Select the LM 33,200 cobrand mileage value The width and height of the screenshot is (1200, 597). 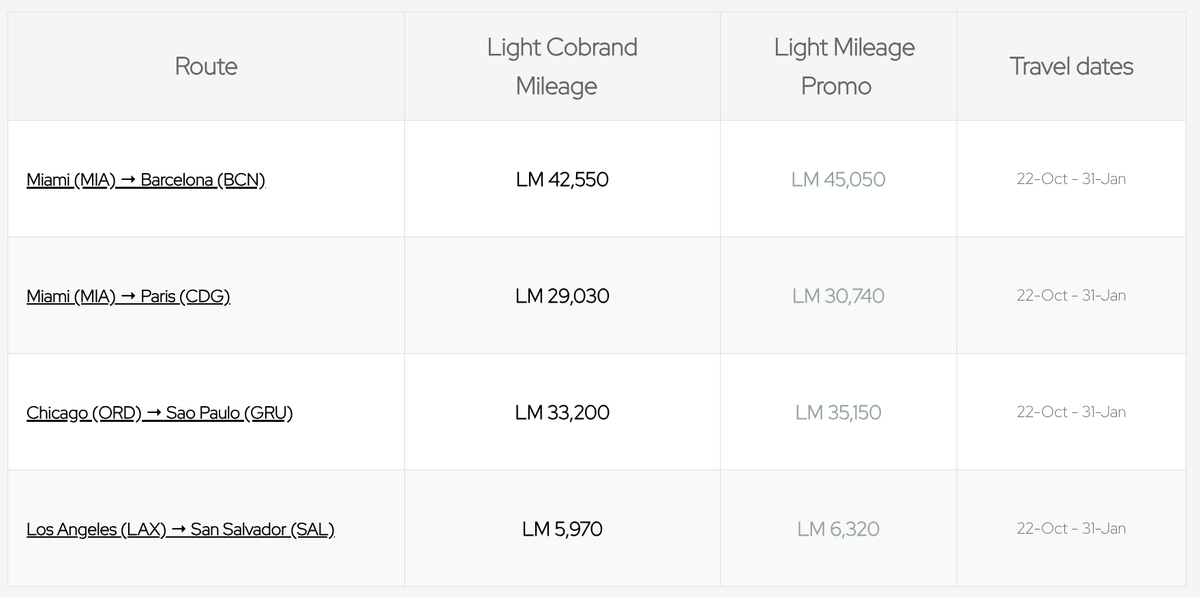coord(562,413)
